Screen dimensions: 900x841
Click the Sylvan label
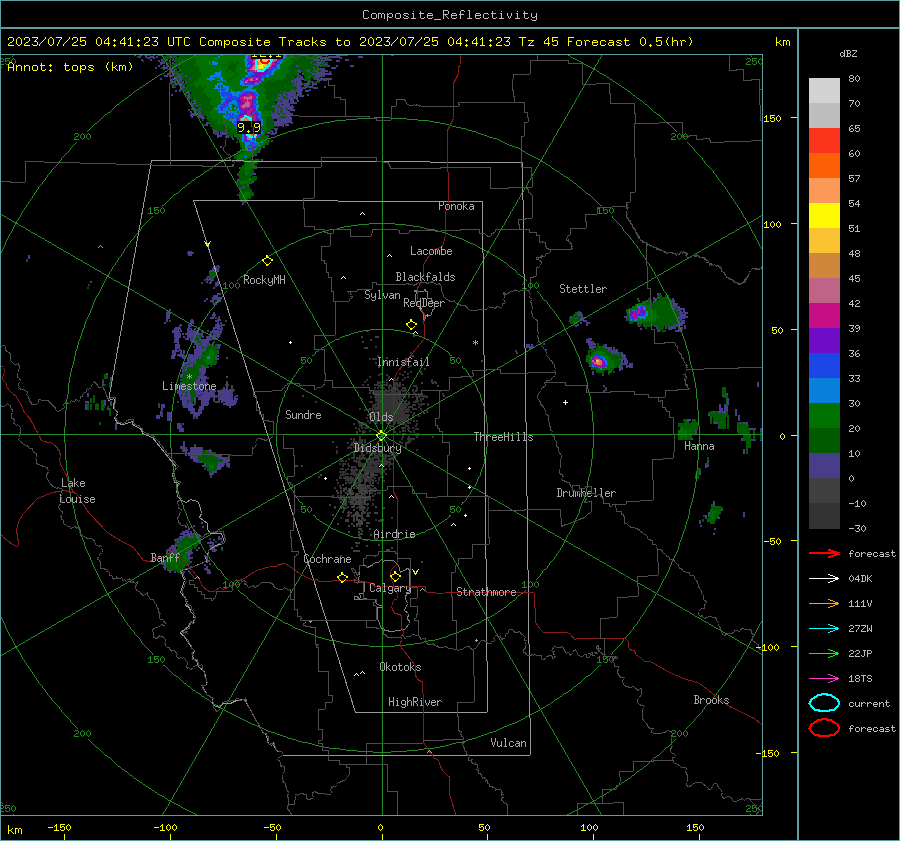point(382,295)
